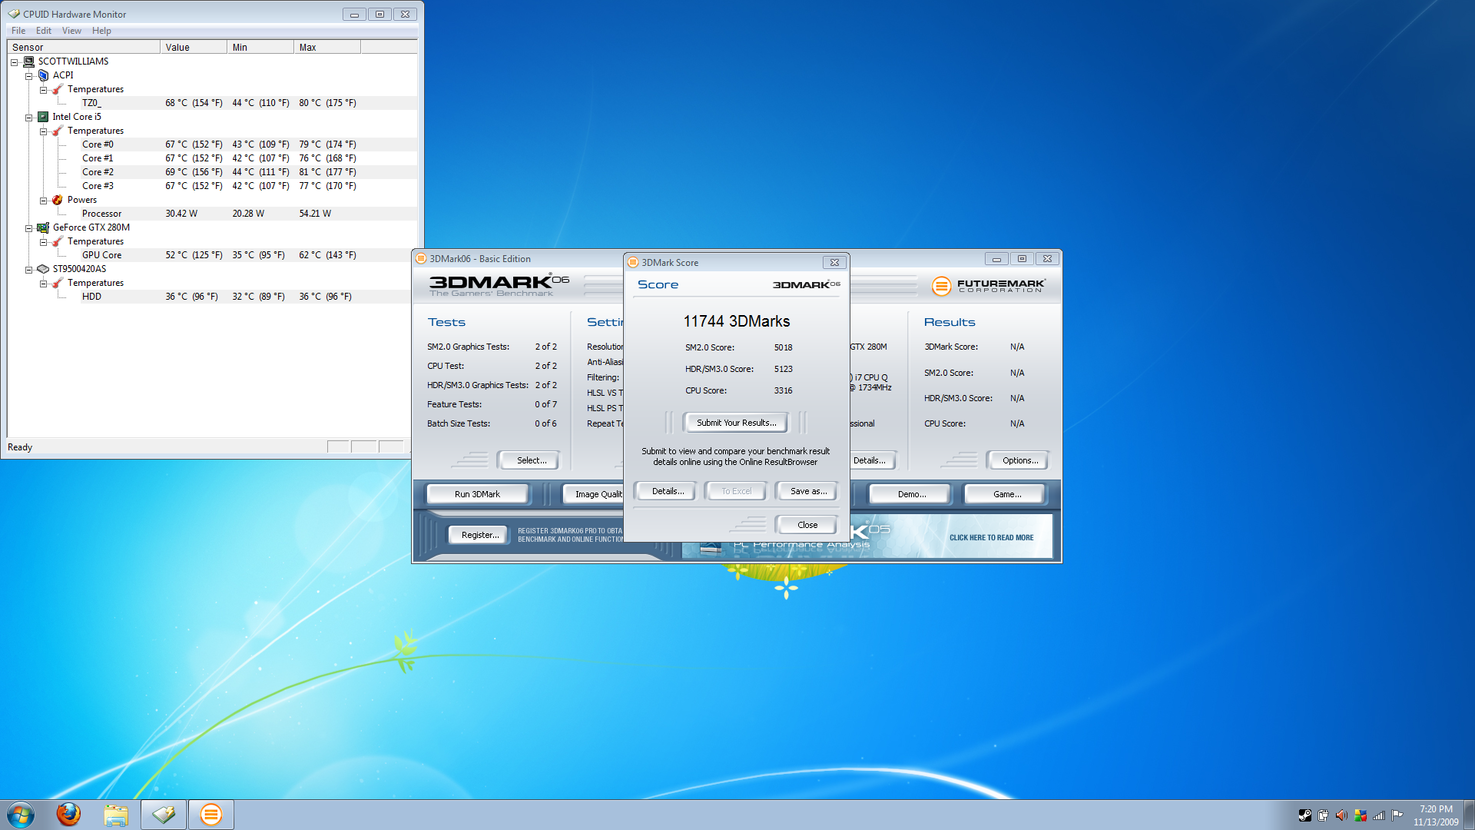
Task: Click Run 3DMark button
Action: tap(477, 494)
